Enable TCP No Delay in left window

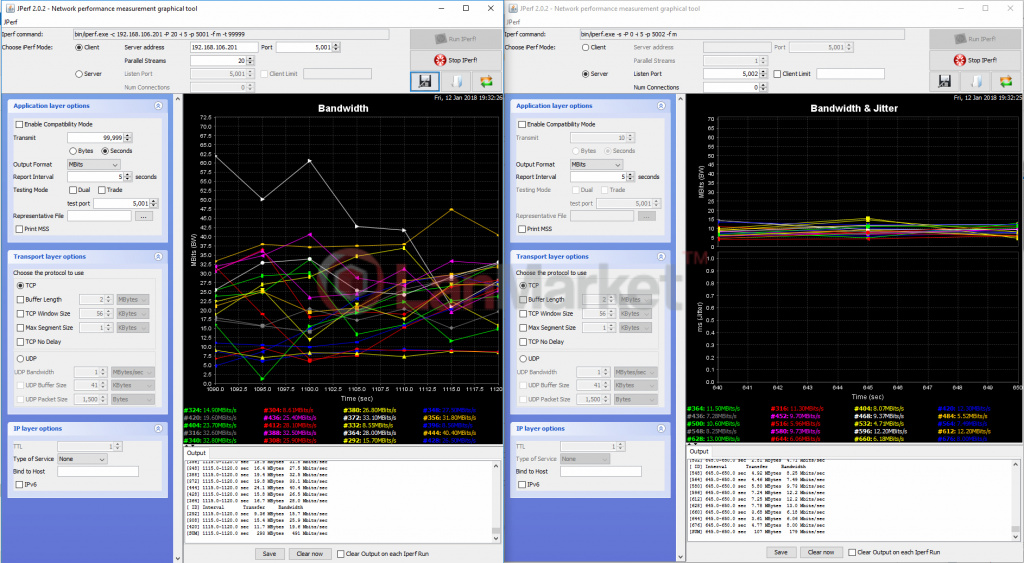19,341
